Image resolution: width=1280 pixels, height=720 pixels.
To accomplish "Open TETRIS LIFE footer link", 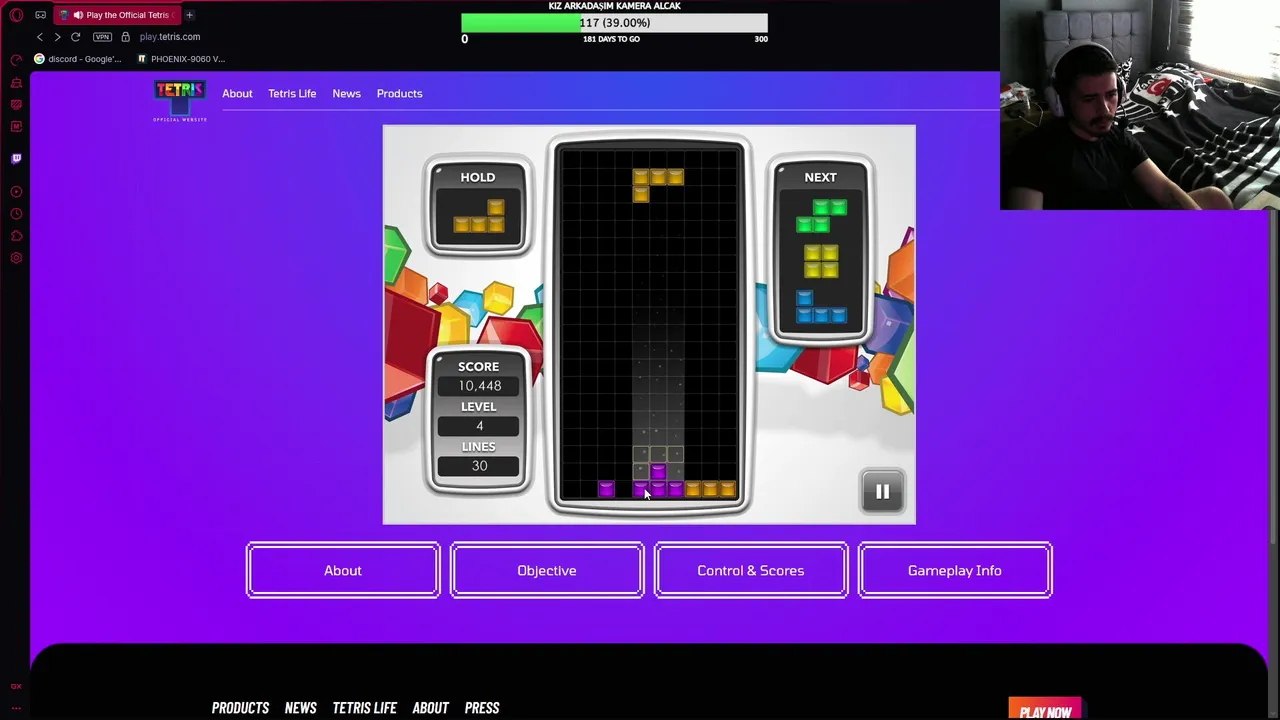I will coord(364,708).
